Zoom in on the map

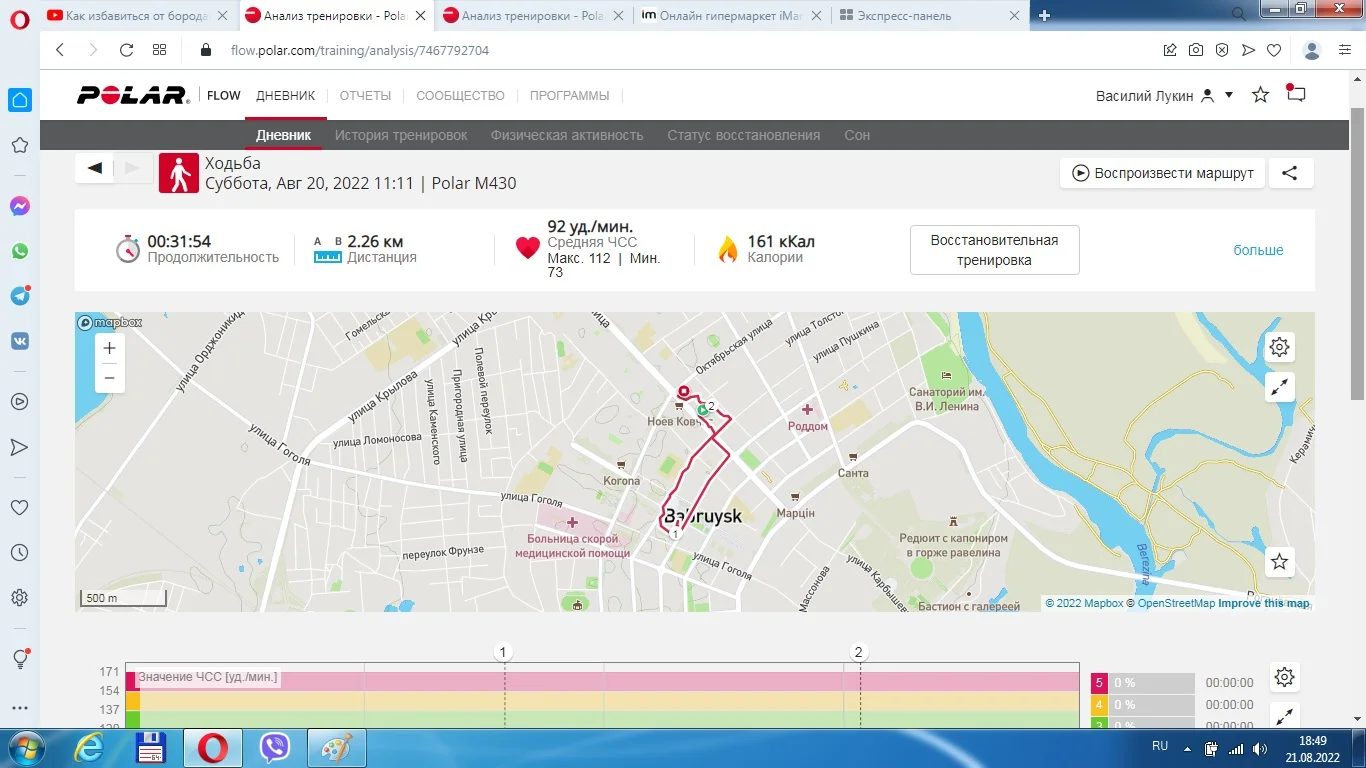tap(110, 348)
